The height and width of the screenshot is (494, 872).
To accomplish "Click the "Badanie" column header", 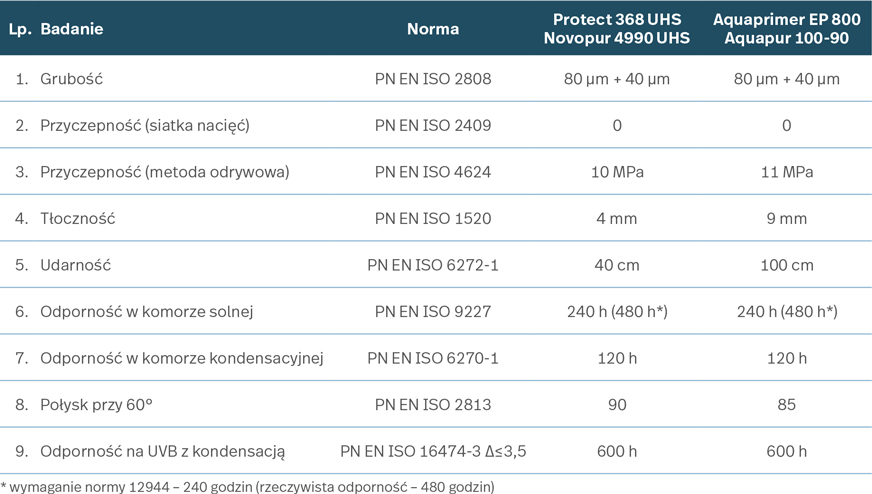I will click(x=71, y=29).
